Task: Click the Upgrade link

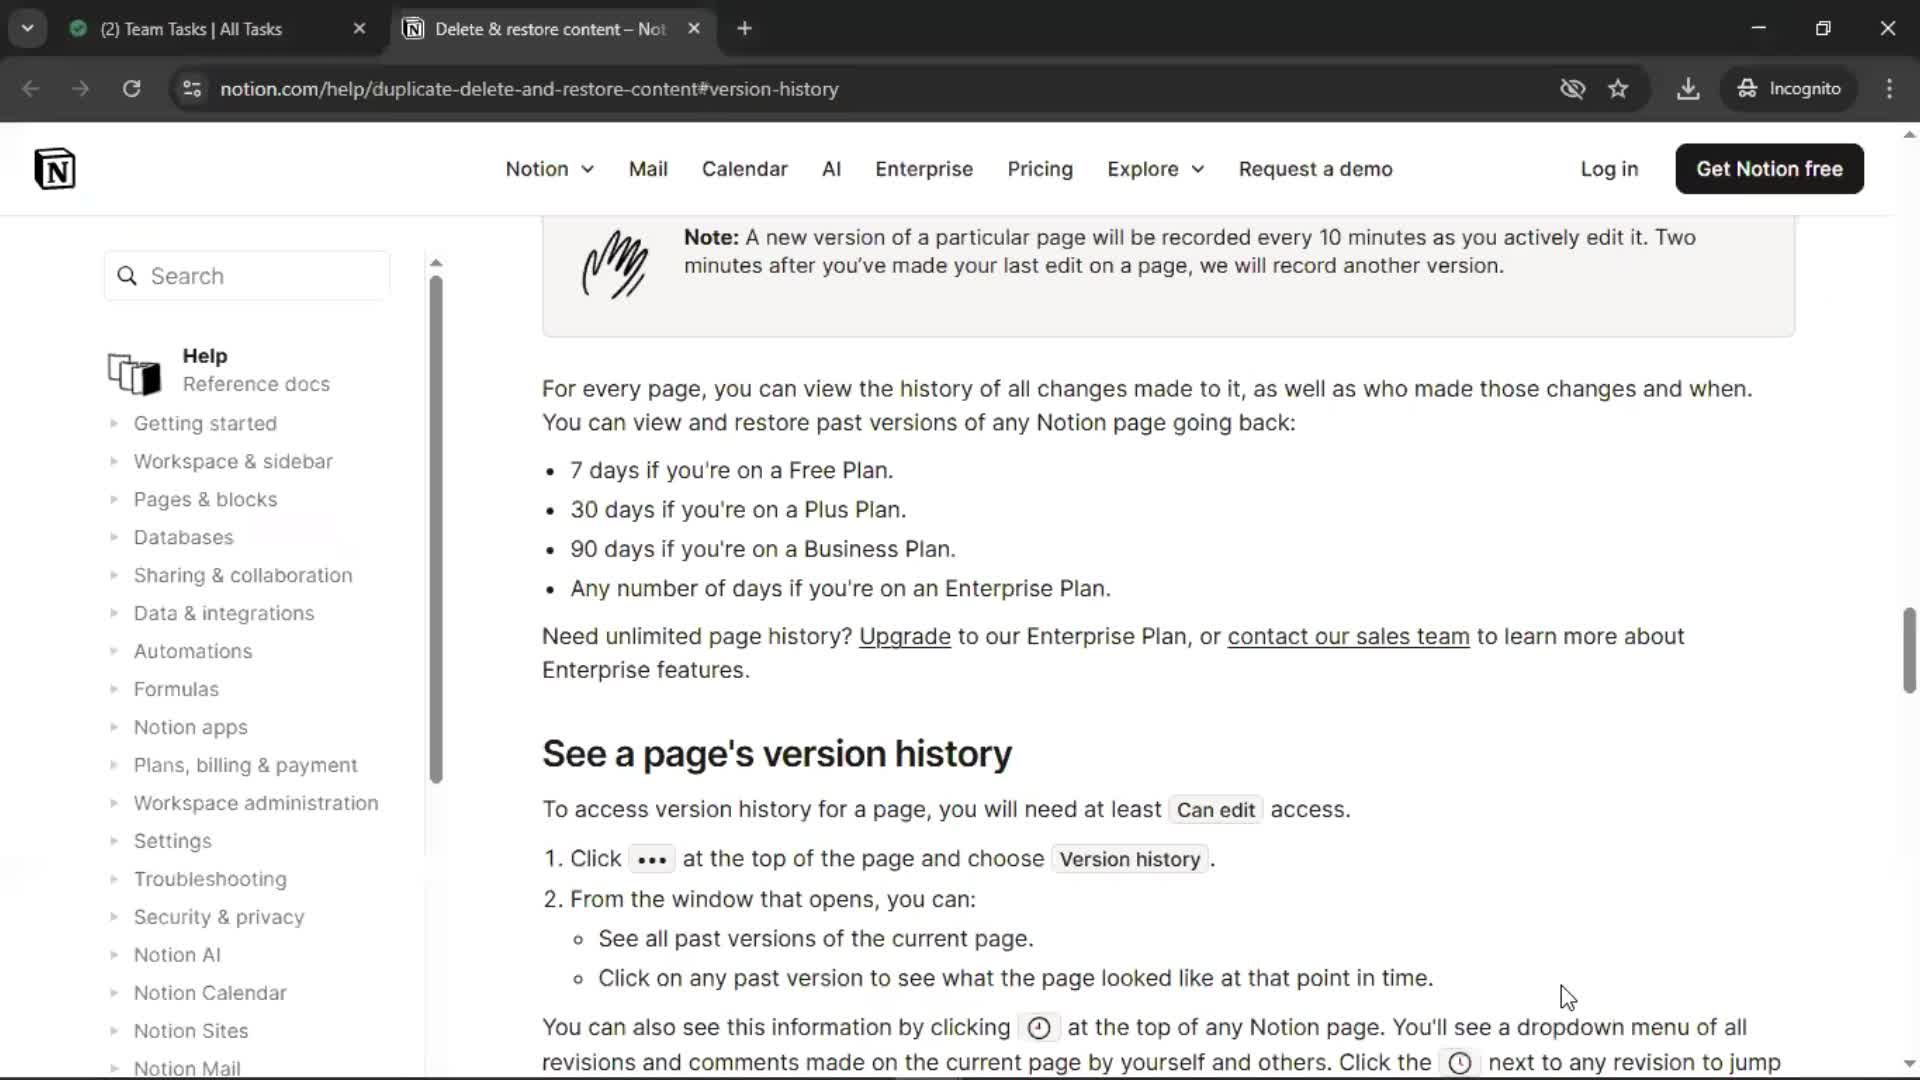Action: pos(904,637)
